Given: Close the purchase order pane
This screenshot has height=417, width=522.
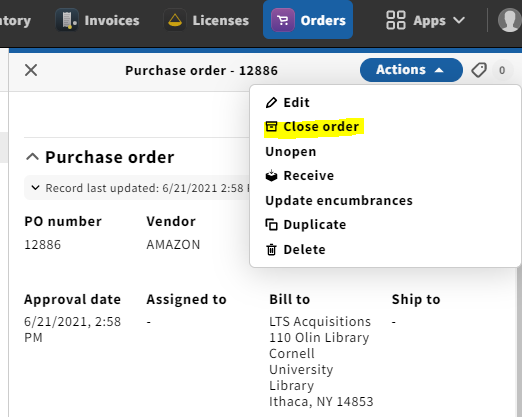Looking at the screenshot, I should (31, 70).
